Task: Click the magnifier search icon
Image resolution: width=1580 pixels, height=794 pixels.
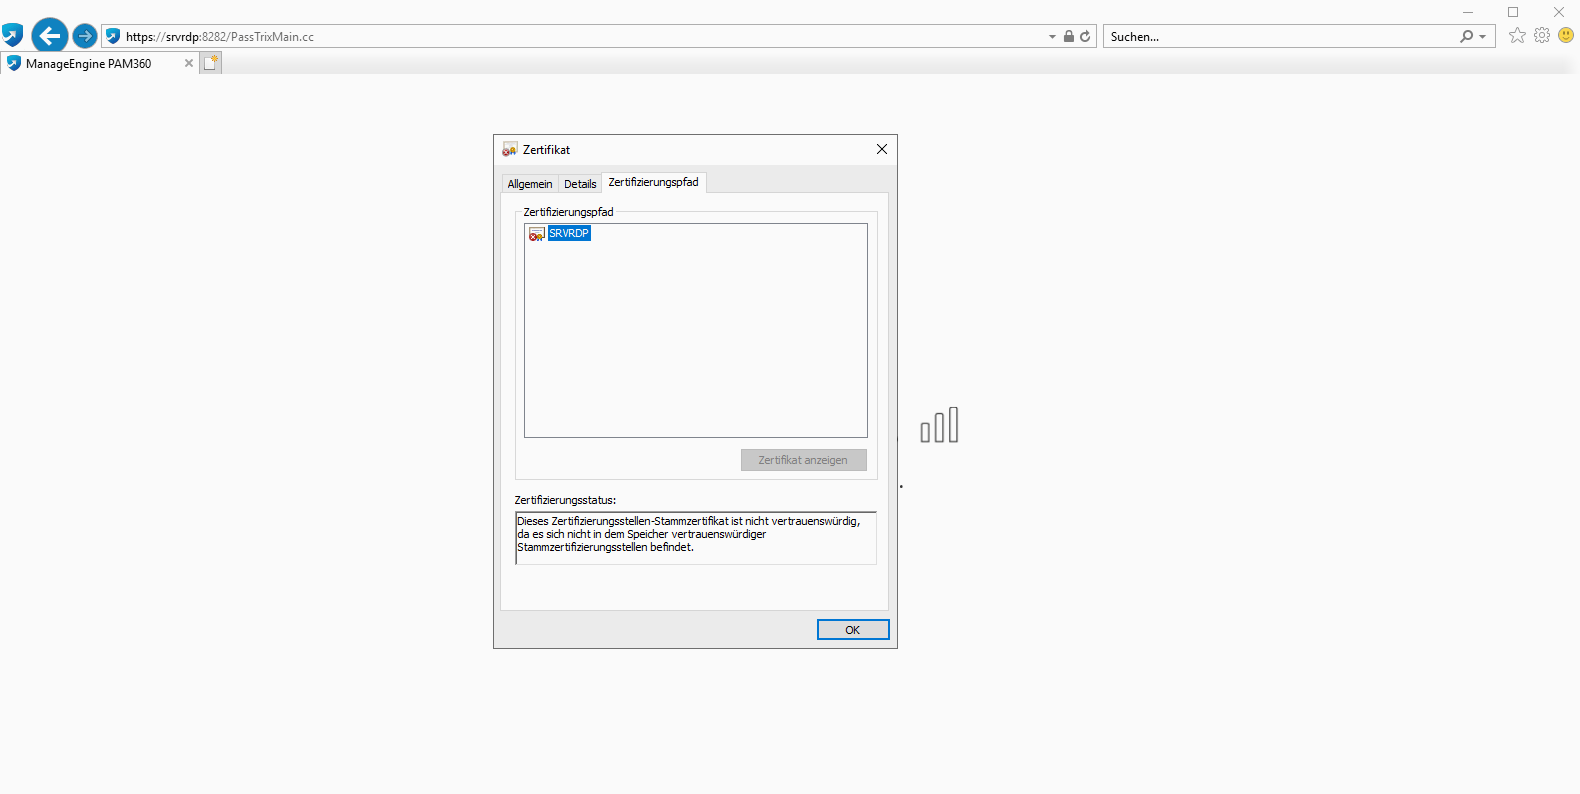Action: [x=1466, y=36]
